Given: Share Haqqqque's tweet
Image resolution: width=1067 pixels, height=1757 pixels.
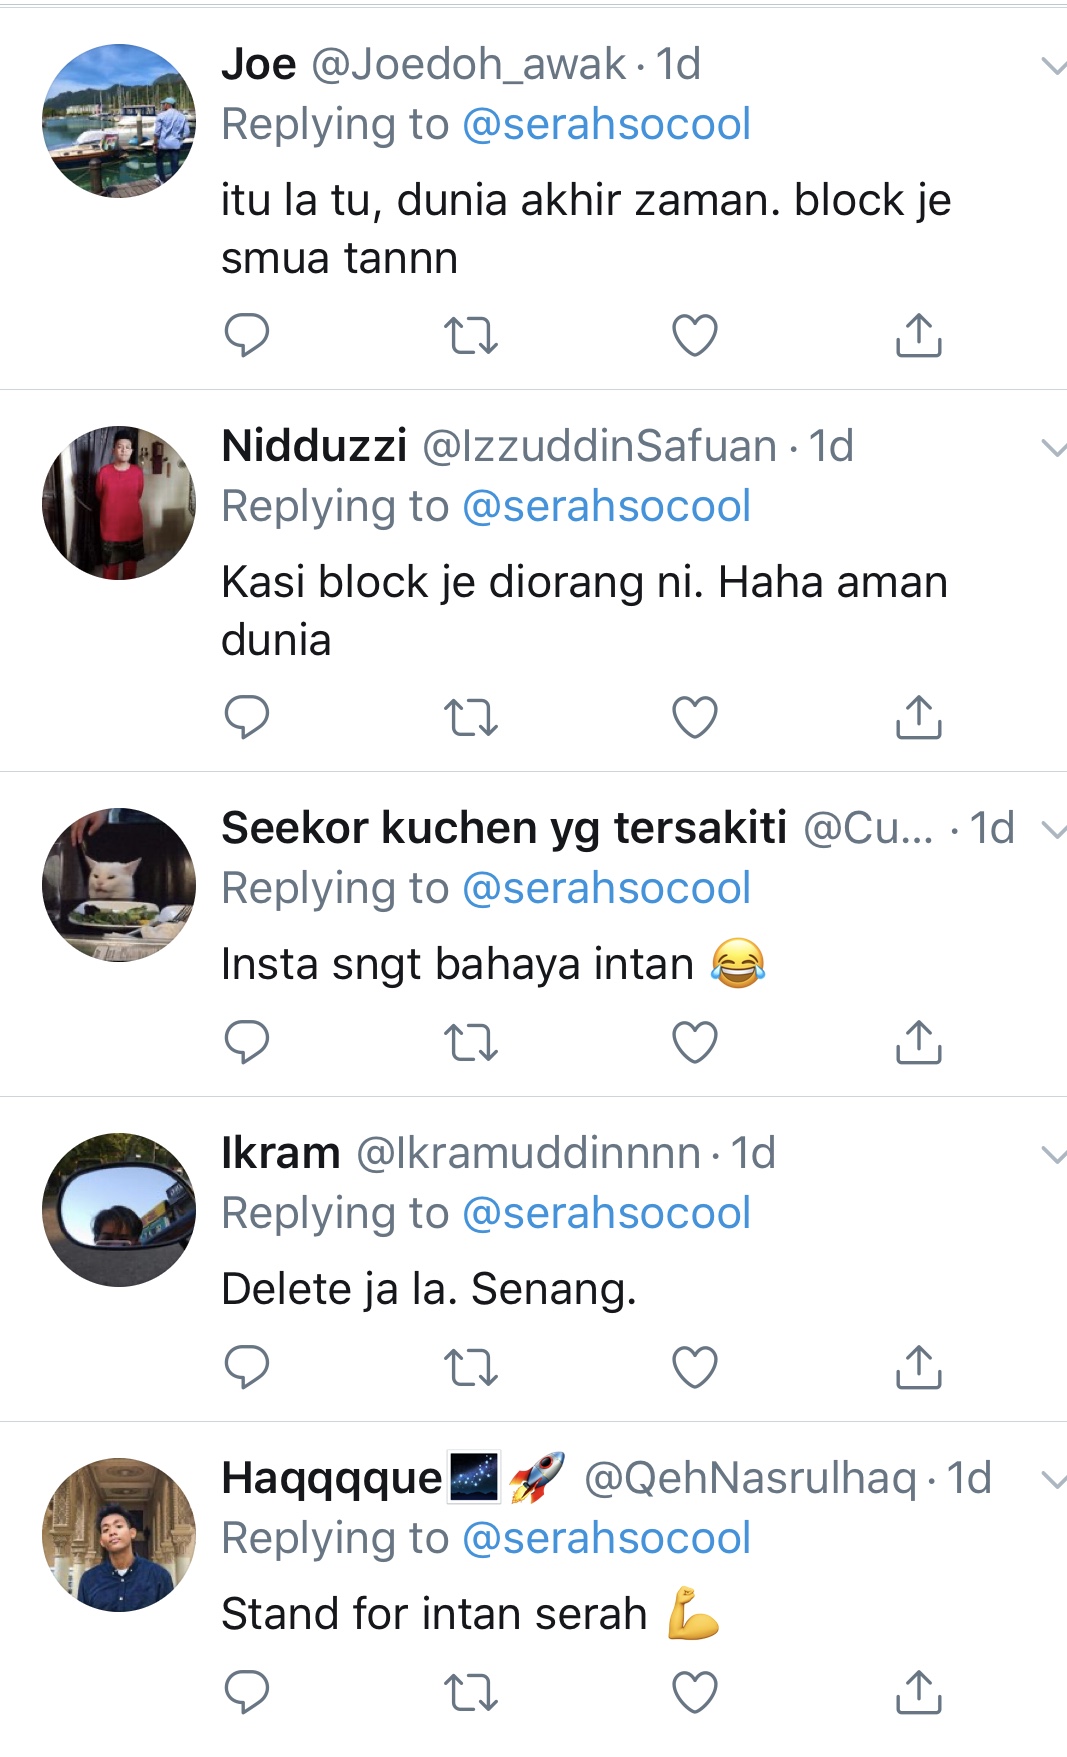Looking at the screenshot, I should pos(918,1691).
